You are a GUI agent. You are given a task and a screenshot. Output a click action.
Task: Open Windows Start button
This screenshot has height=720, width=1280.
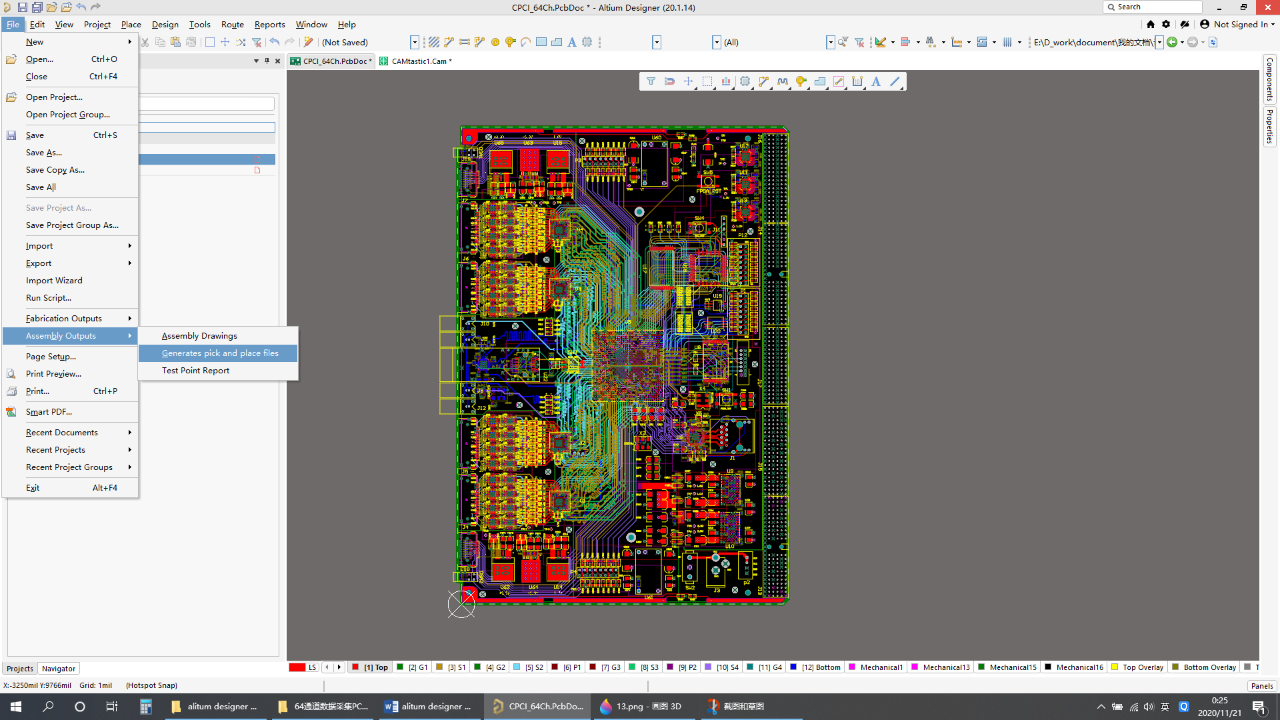17,706
